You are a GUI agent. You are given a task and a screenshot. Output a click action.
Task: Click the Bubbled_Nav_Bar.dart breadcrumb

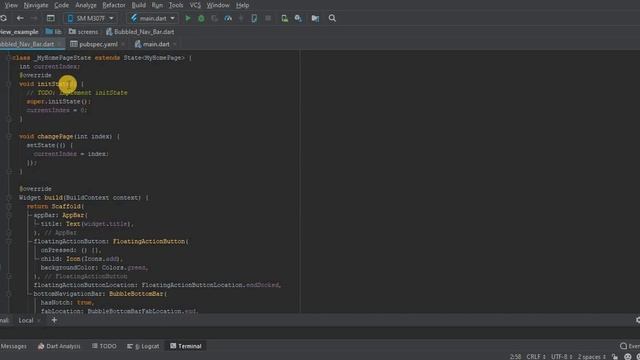140,31
